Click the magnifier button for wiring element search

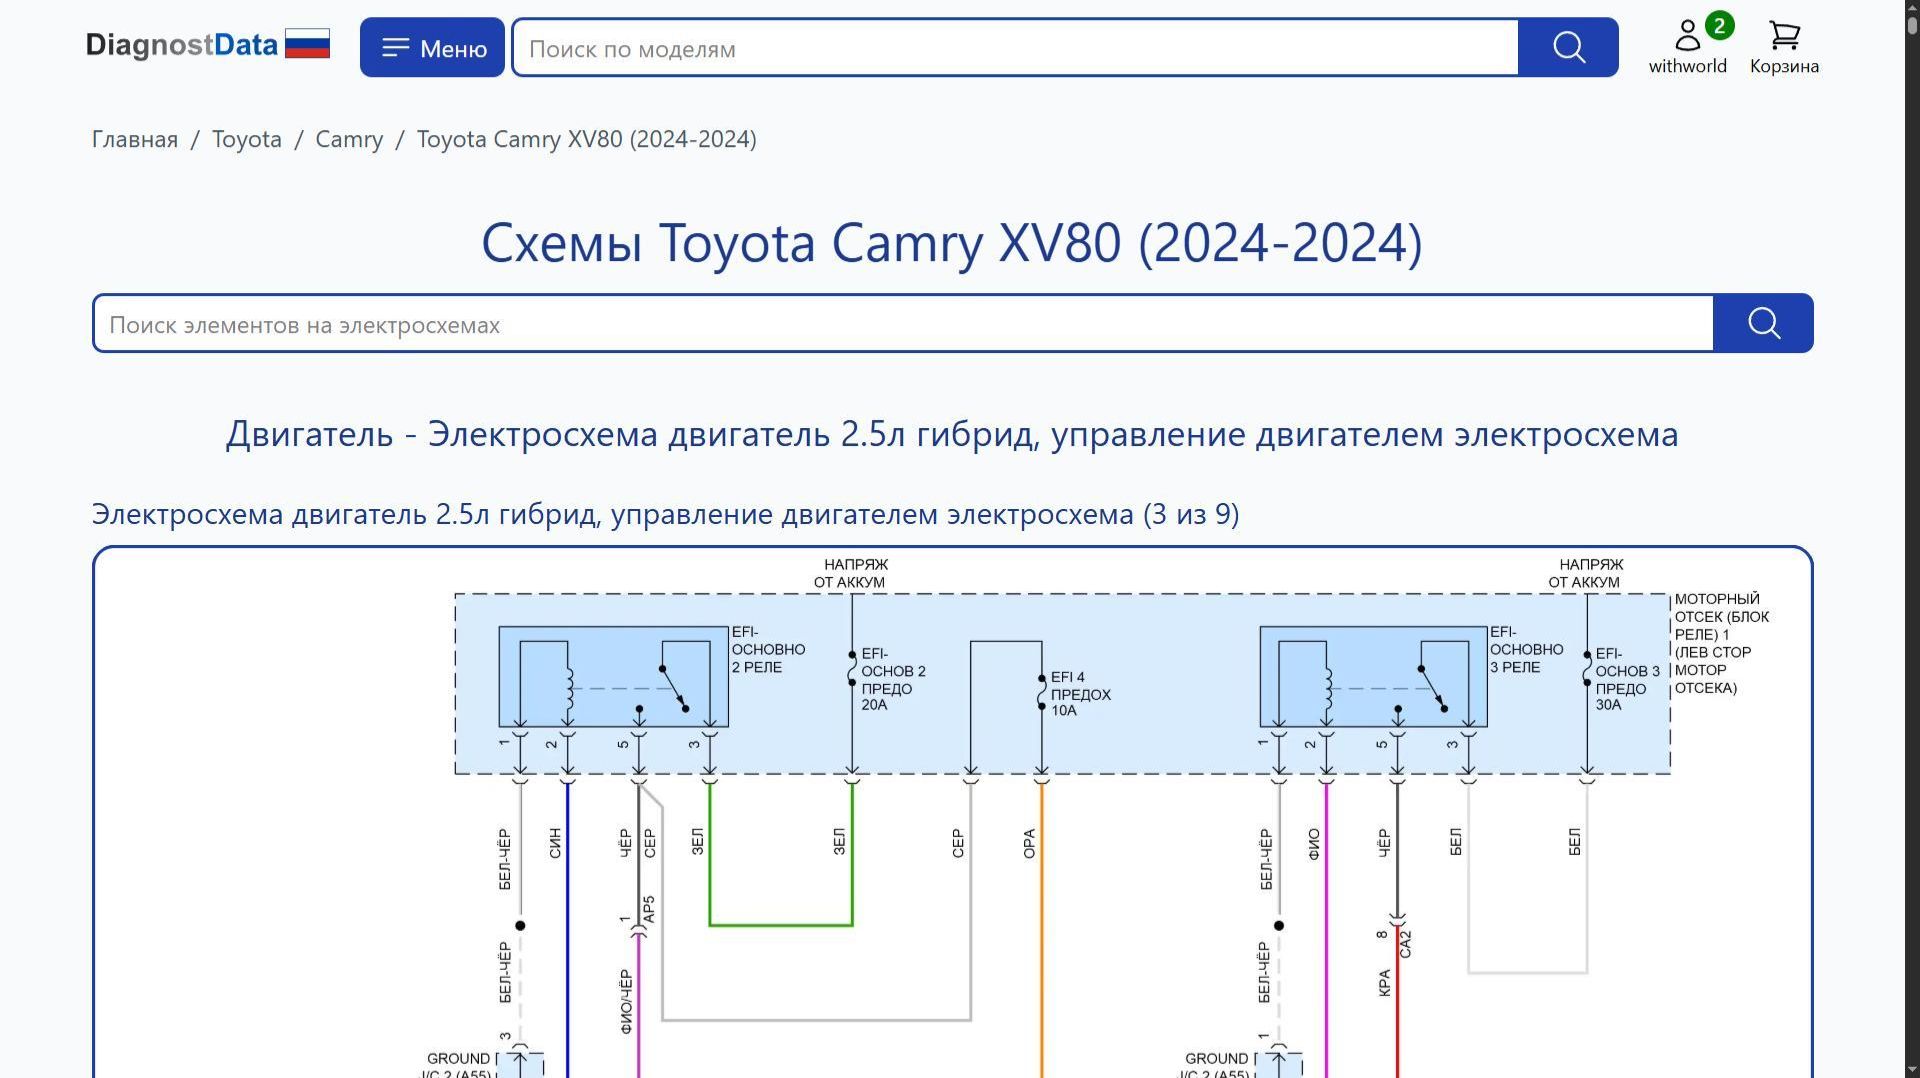tap(1763, 323)
